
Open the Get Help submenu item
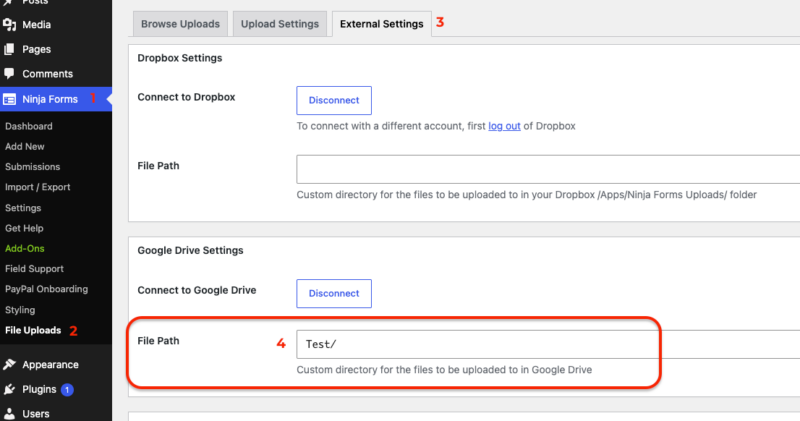pyautogui.click(x=24, y=228)
